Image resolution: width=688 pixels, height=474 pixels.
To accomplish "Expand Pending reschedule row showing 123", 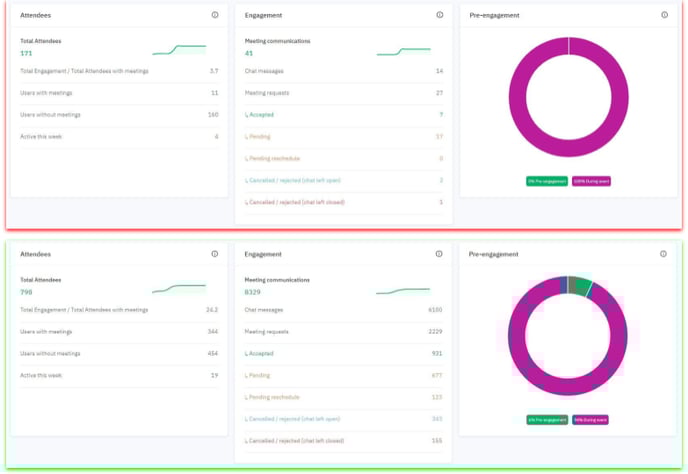I will coord(343,397).
